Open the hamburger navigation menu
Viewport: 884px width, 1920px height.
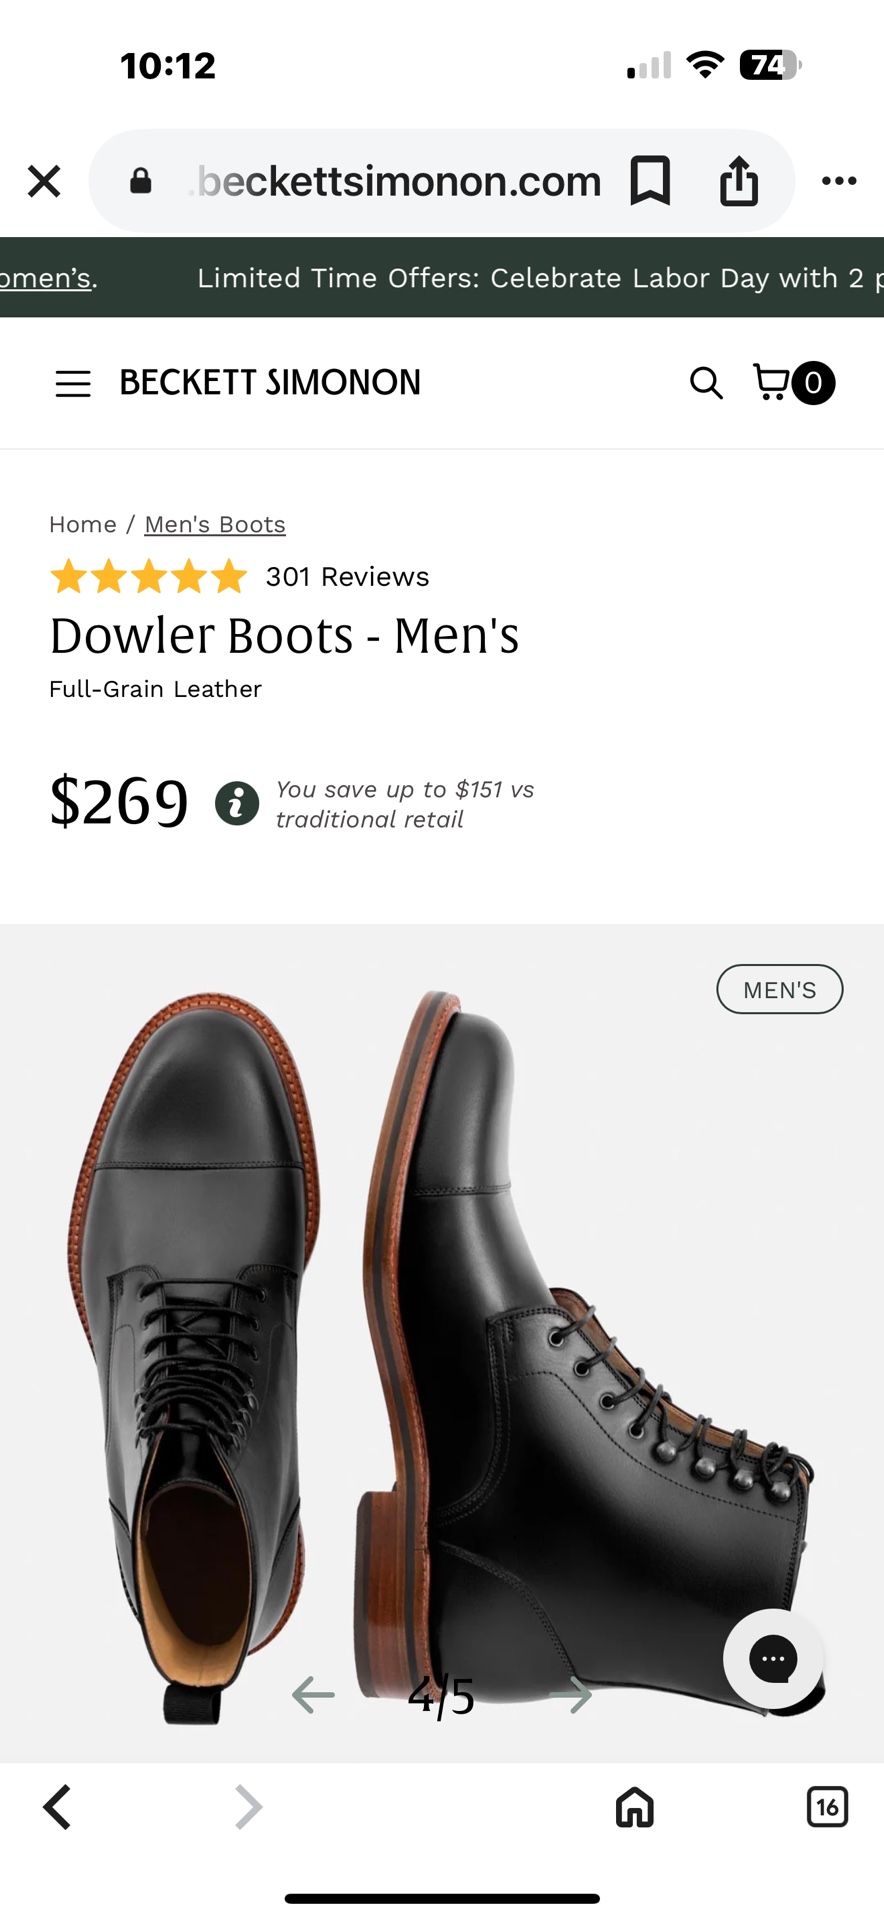pyautogui.click(x=72, y=383)
